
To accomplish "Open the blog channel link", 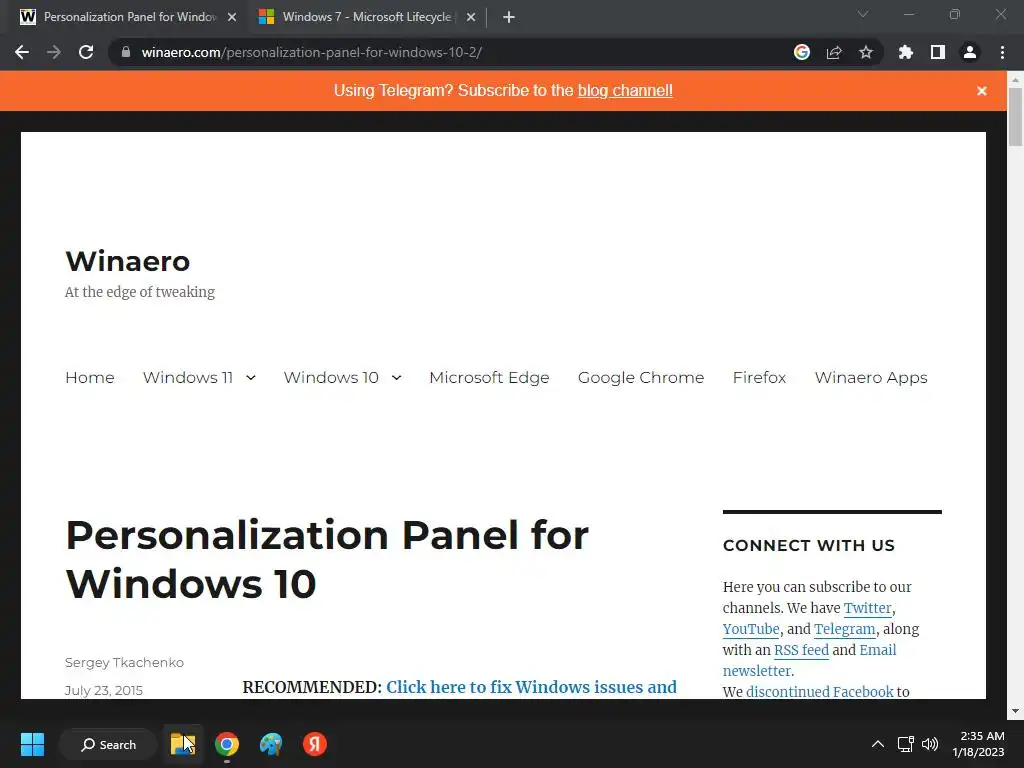I will [625, 91].
